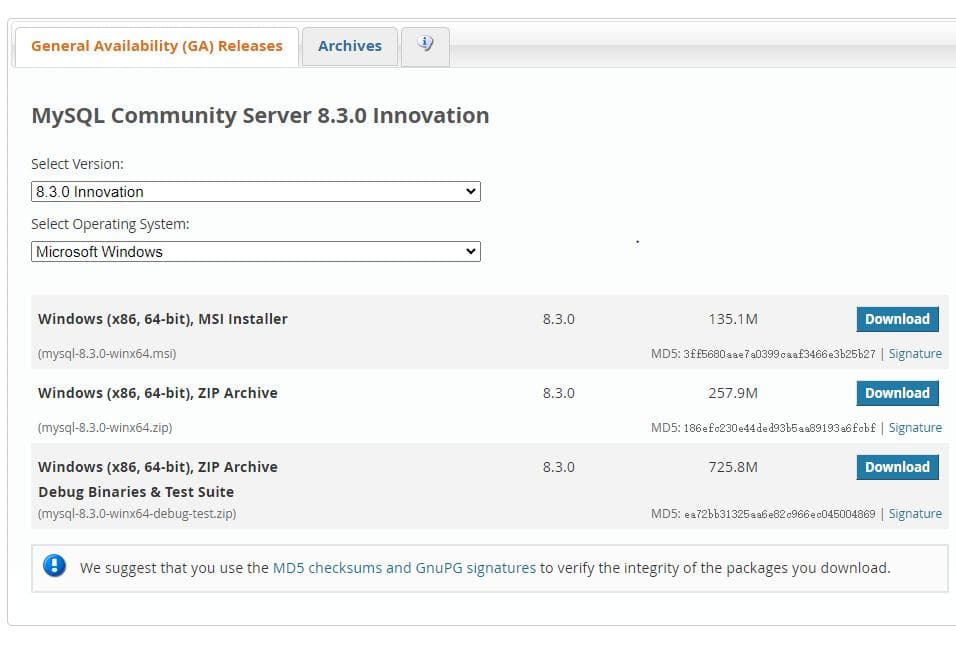Download the MSI Installer package
The width and height of the screenshot is (956, 646).
click(897, 319)
